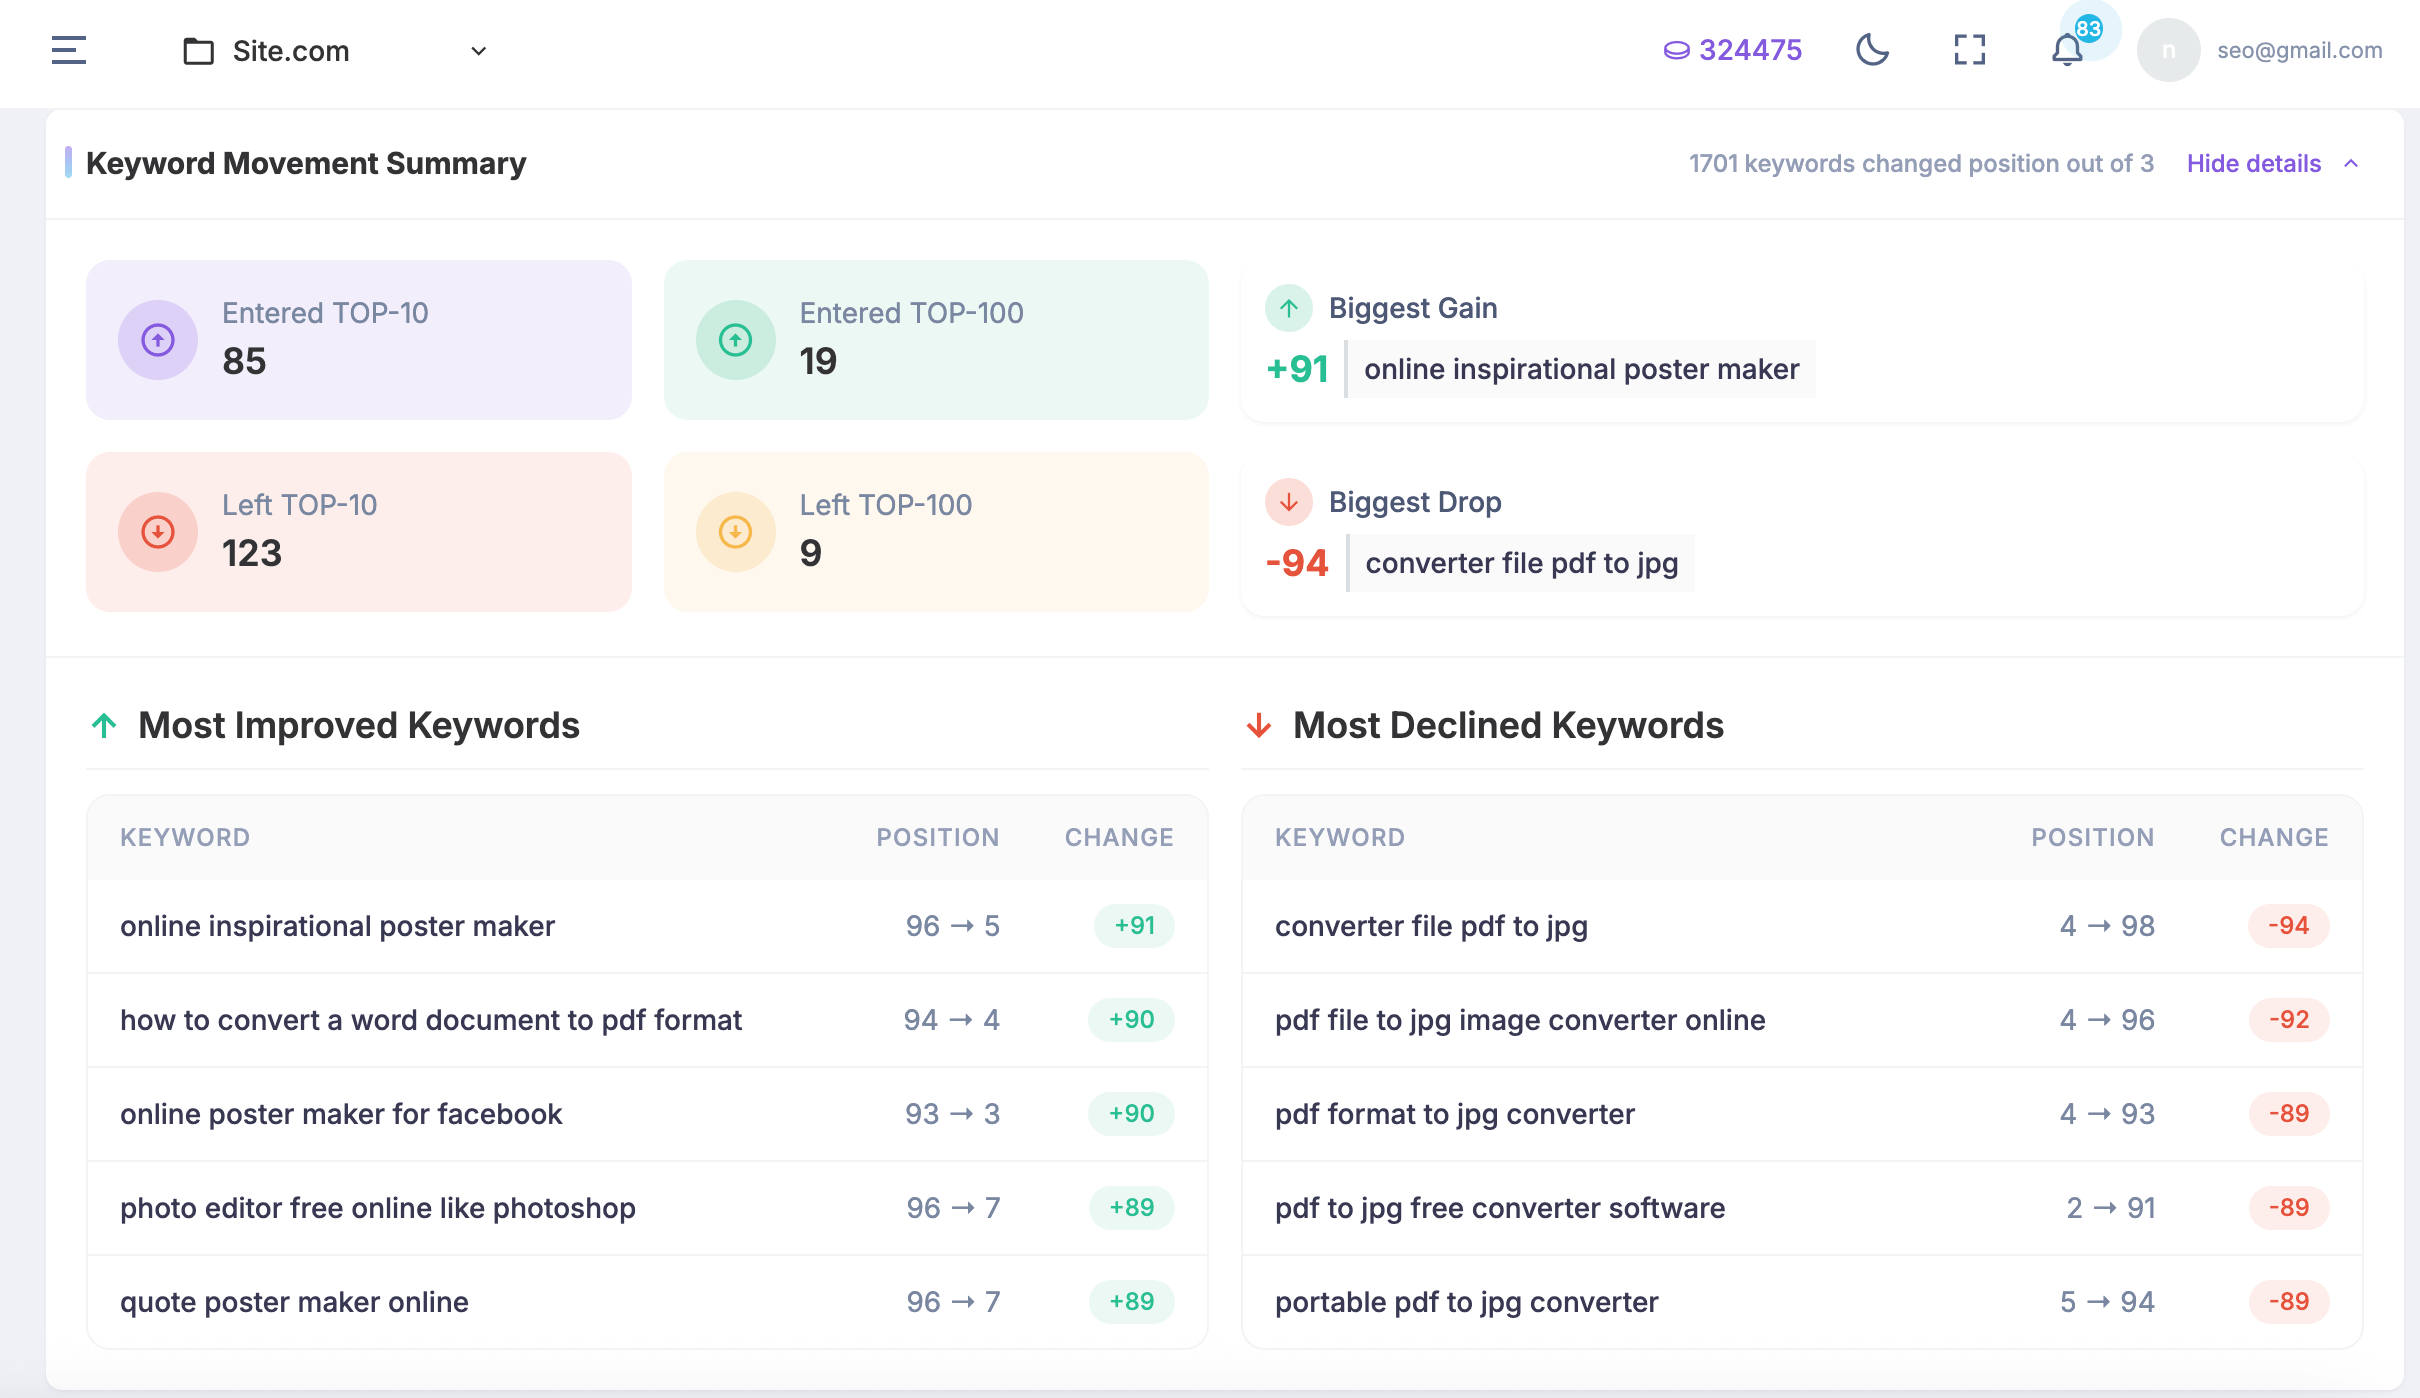This screenshot has width=2420, height=1398.
Task: Click the -94 change badge for converter keyword
Action: coord(2290,926)
